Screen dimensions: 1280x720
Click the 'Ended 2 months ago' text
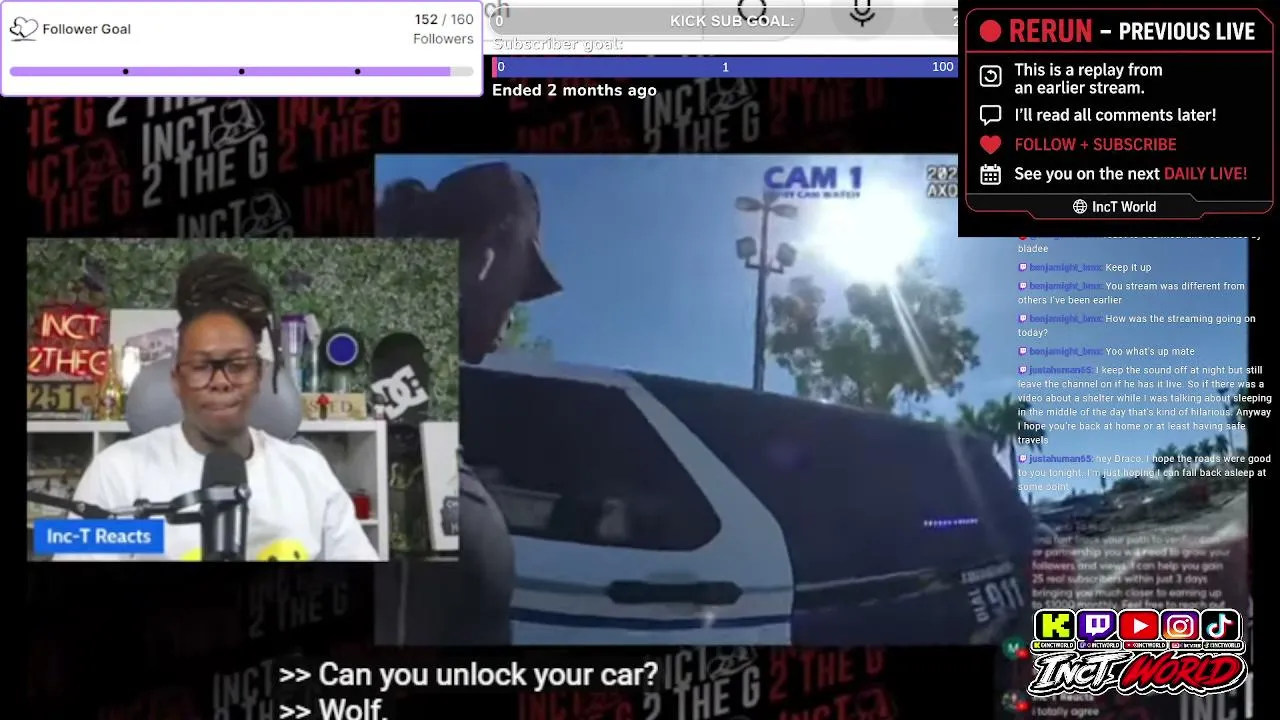574,90
